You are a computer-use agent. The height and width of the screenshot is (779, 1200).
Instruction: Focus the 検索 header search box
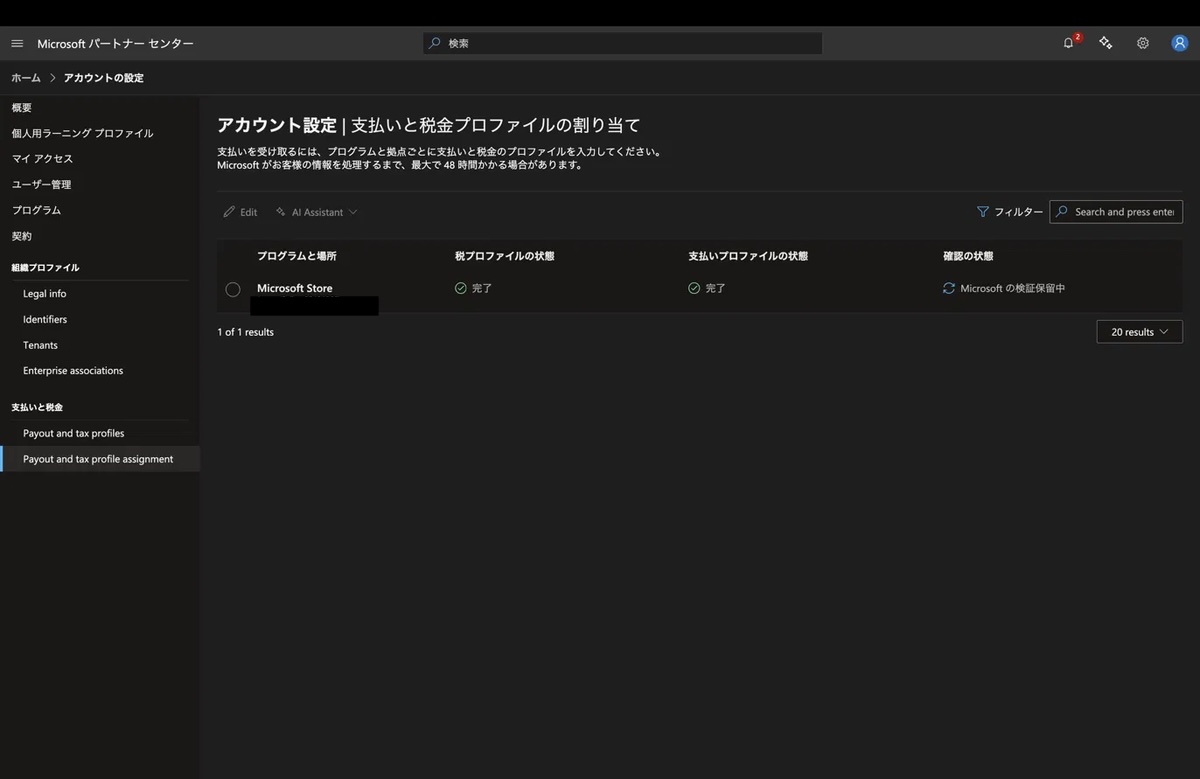point(622,43)
